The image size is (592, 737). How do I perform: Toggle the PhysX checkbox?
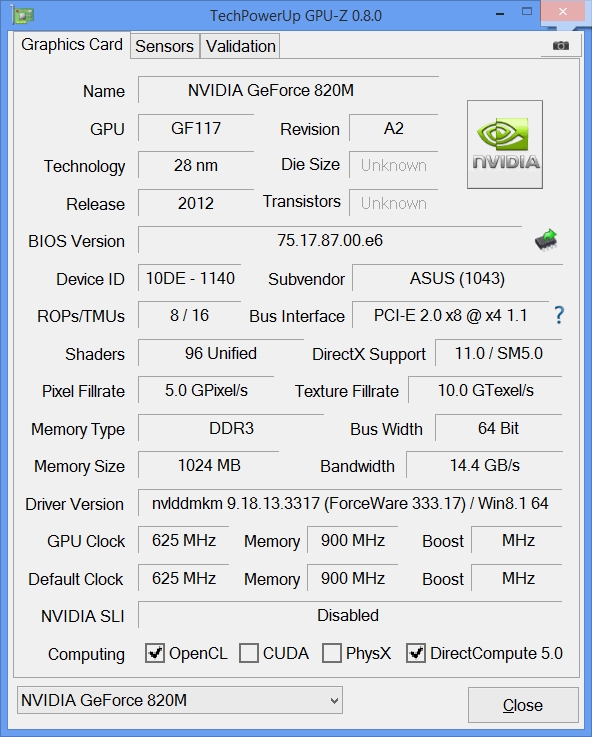click(332, 653)
